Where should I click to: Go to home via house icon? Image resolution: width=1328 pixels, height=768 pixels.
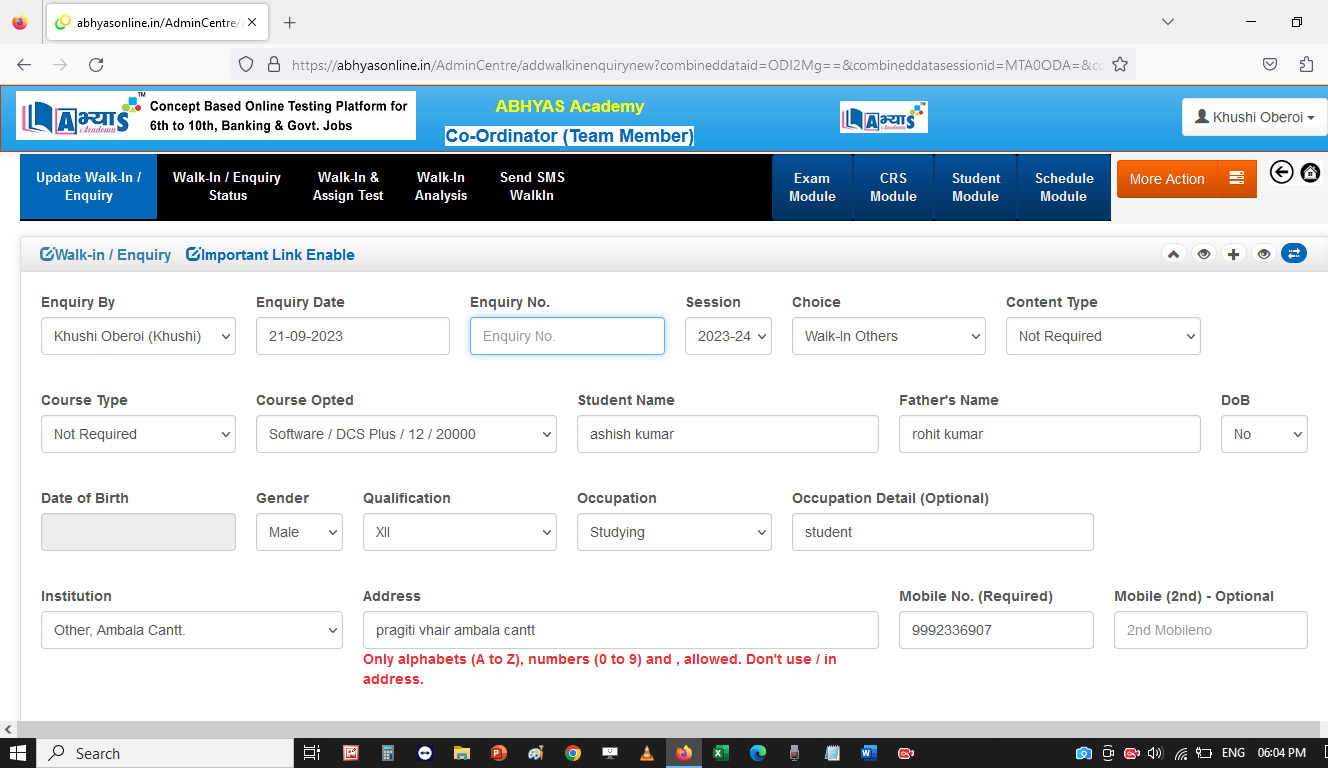pyautogui.click(x=1310, y=172)
